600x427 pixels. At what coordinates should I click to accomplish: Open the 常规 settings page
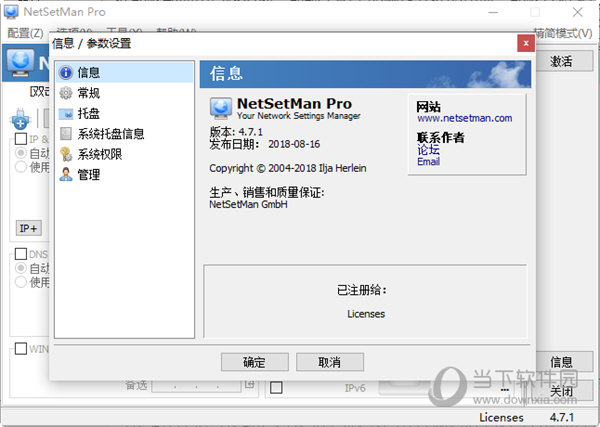[125, 93]
